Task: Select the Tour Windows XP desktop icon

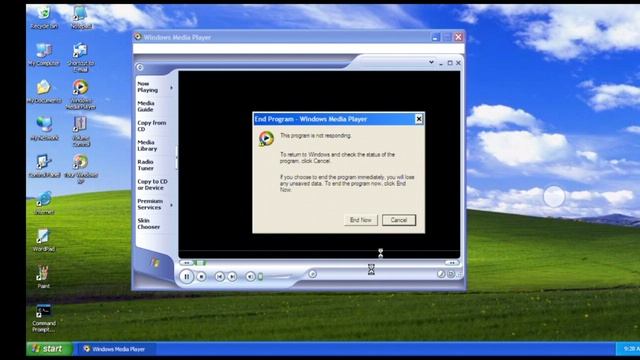Action: coord(81,169)
